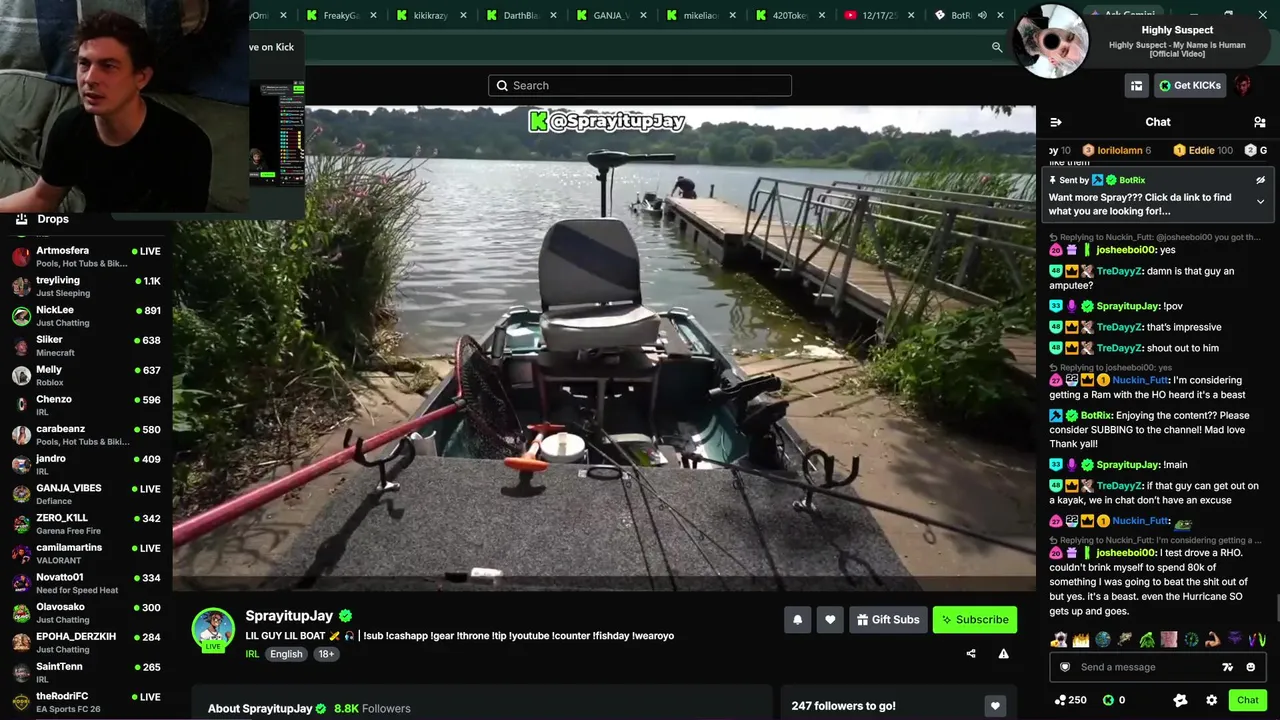This screenshot has height=720, width=1280.
Task: Open the chat users list icon
Action: tap(1259, 122)
